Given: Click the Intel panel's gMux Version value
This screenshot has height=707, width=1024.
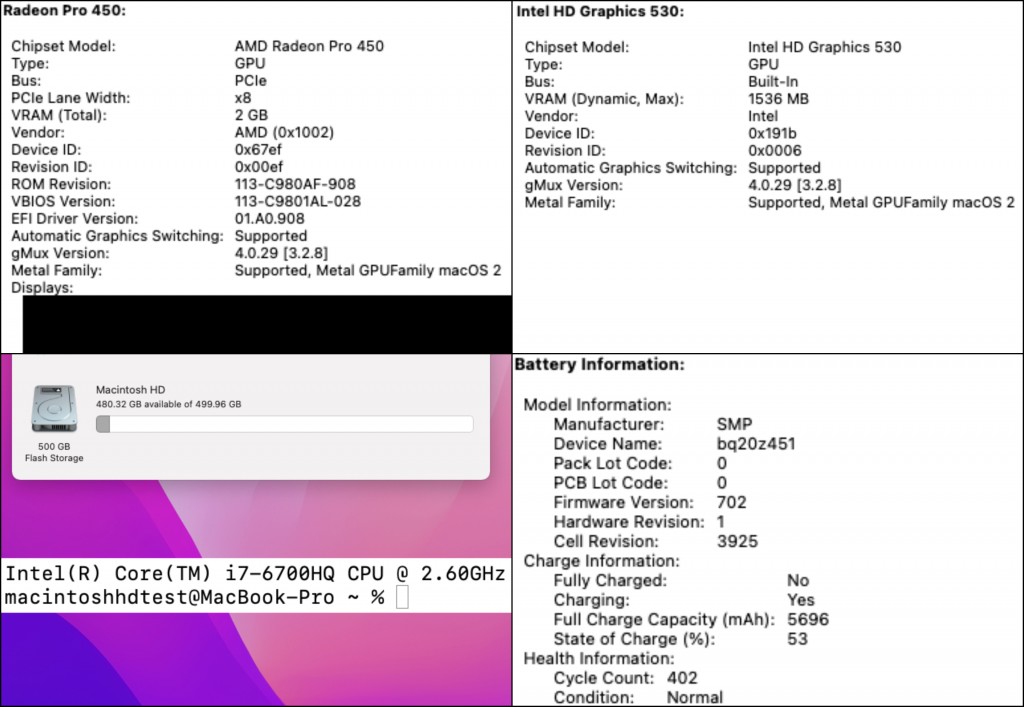Looking at the screenshot, I should coord(794,185).
